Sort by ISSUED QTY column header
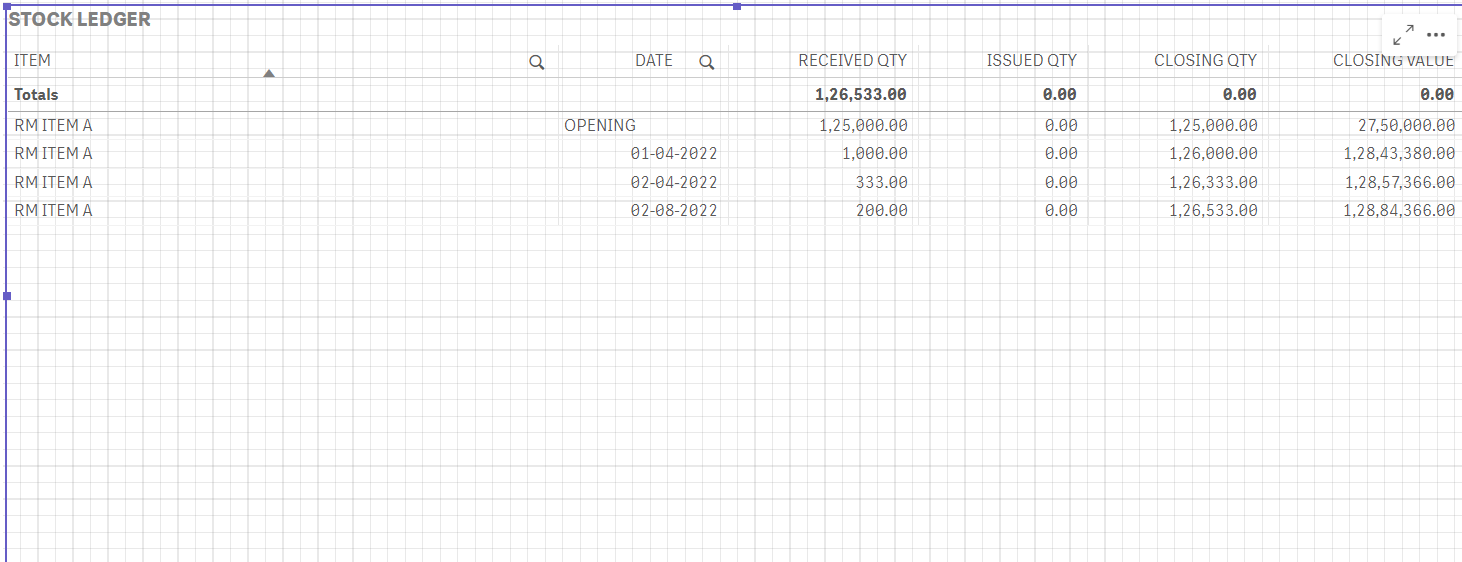The image size is (1462, 562). 1032,60
